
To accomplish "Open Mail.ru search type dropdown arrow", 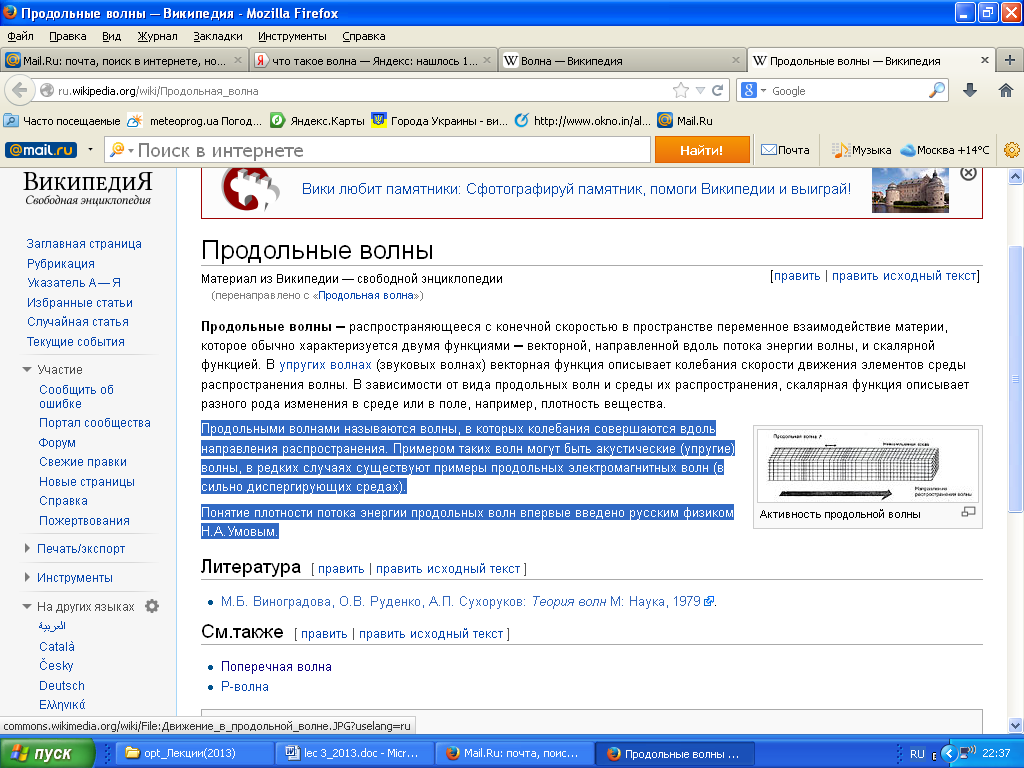I will tap(131, 151).
